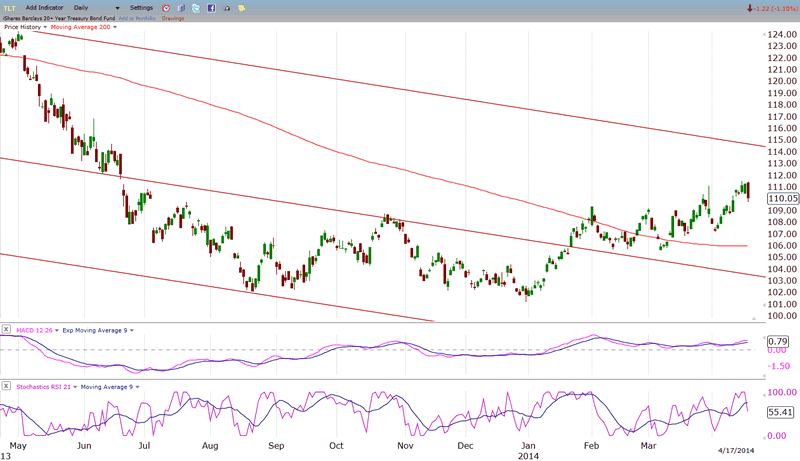800x461 pixels.
Task: Close the Stochastics RSI pane
Action: click(x=6, y=386)
